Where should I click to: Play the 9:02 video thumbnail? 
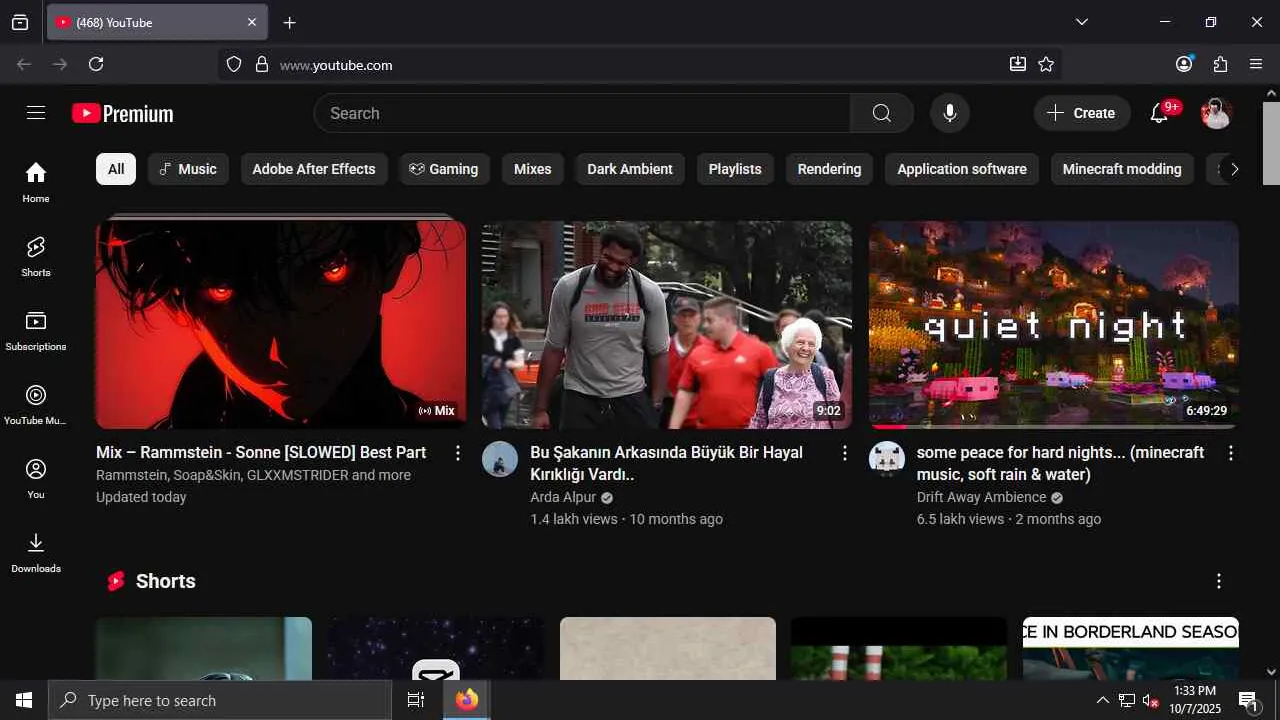tap(667, 325)
